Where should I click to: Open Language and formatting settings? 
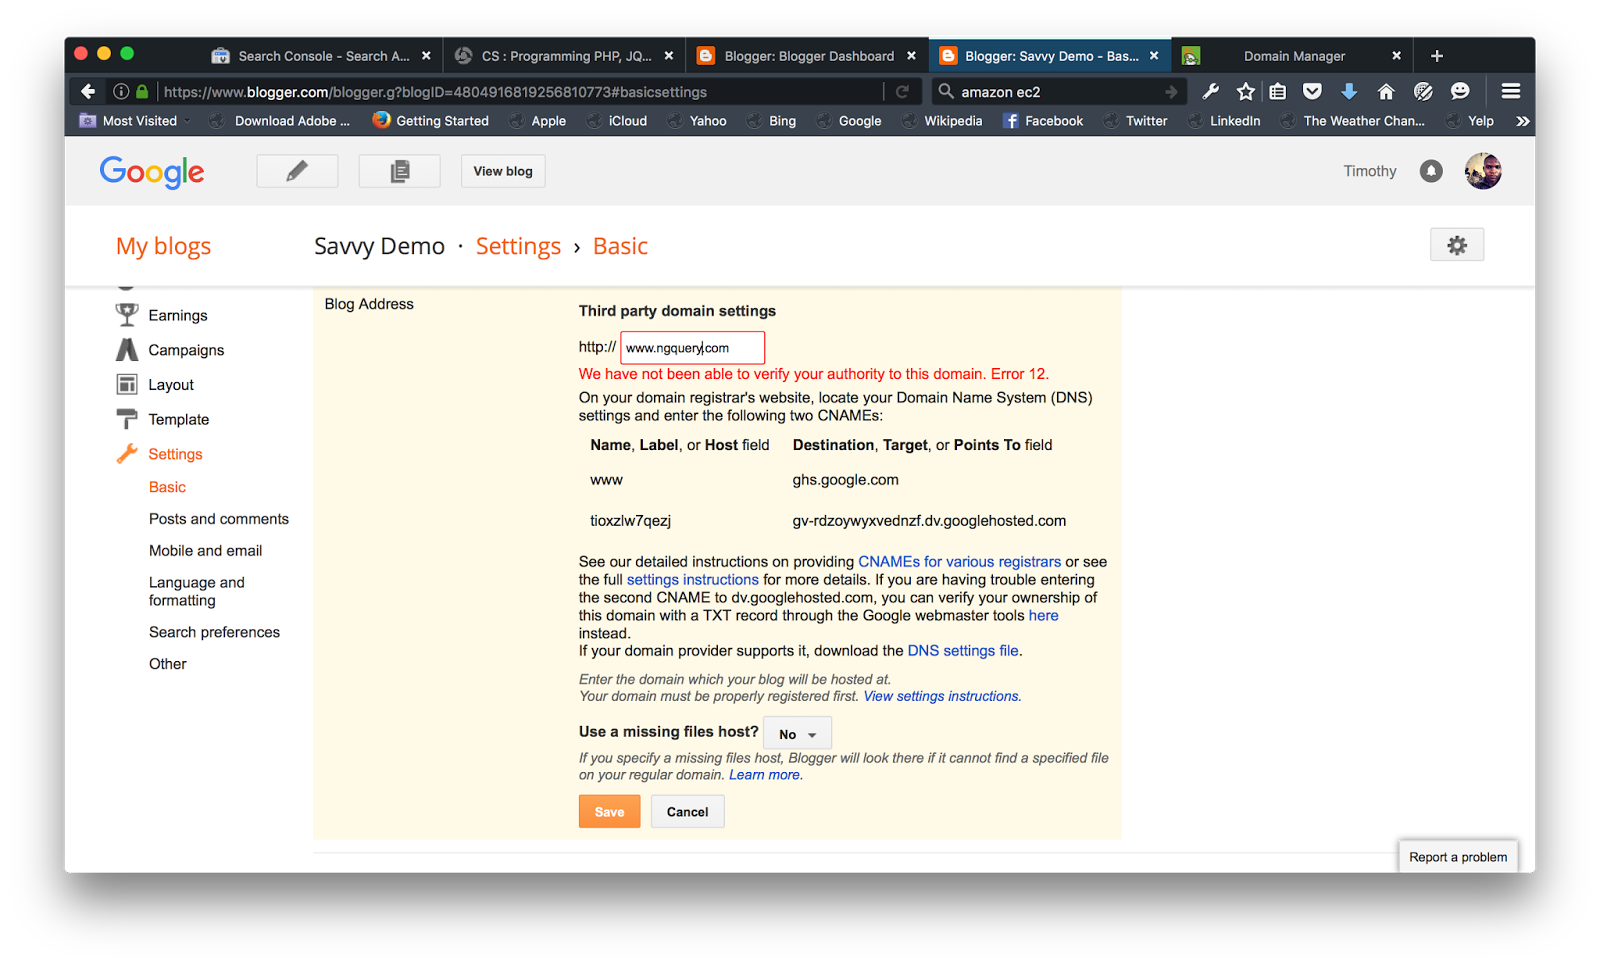(197, 591)
